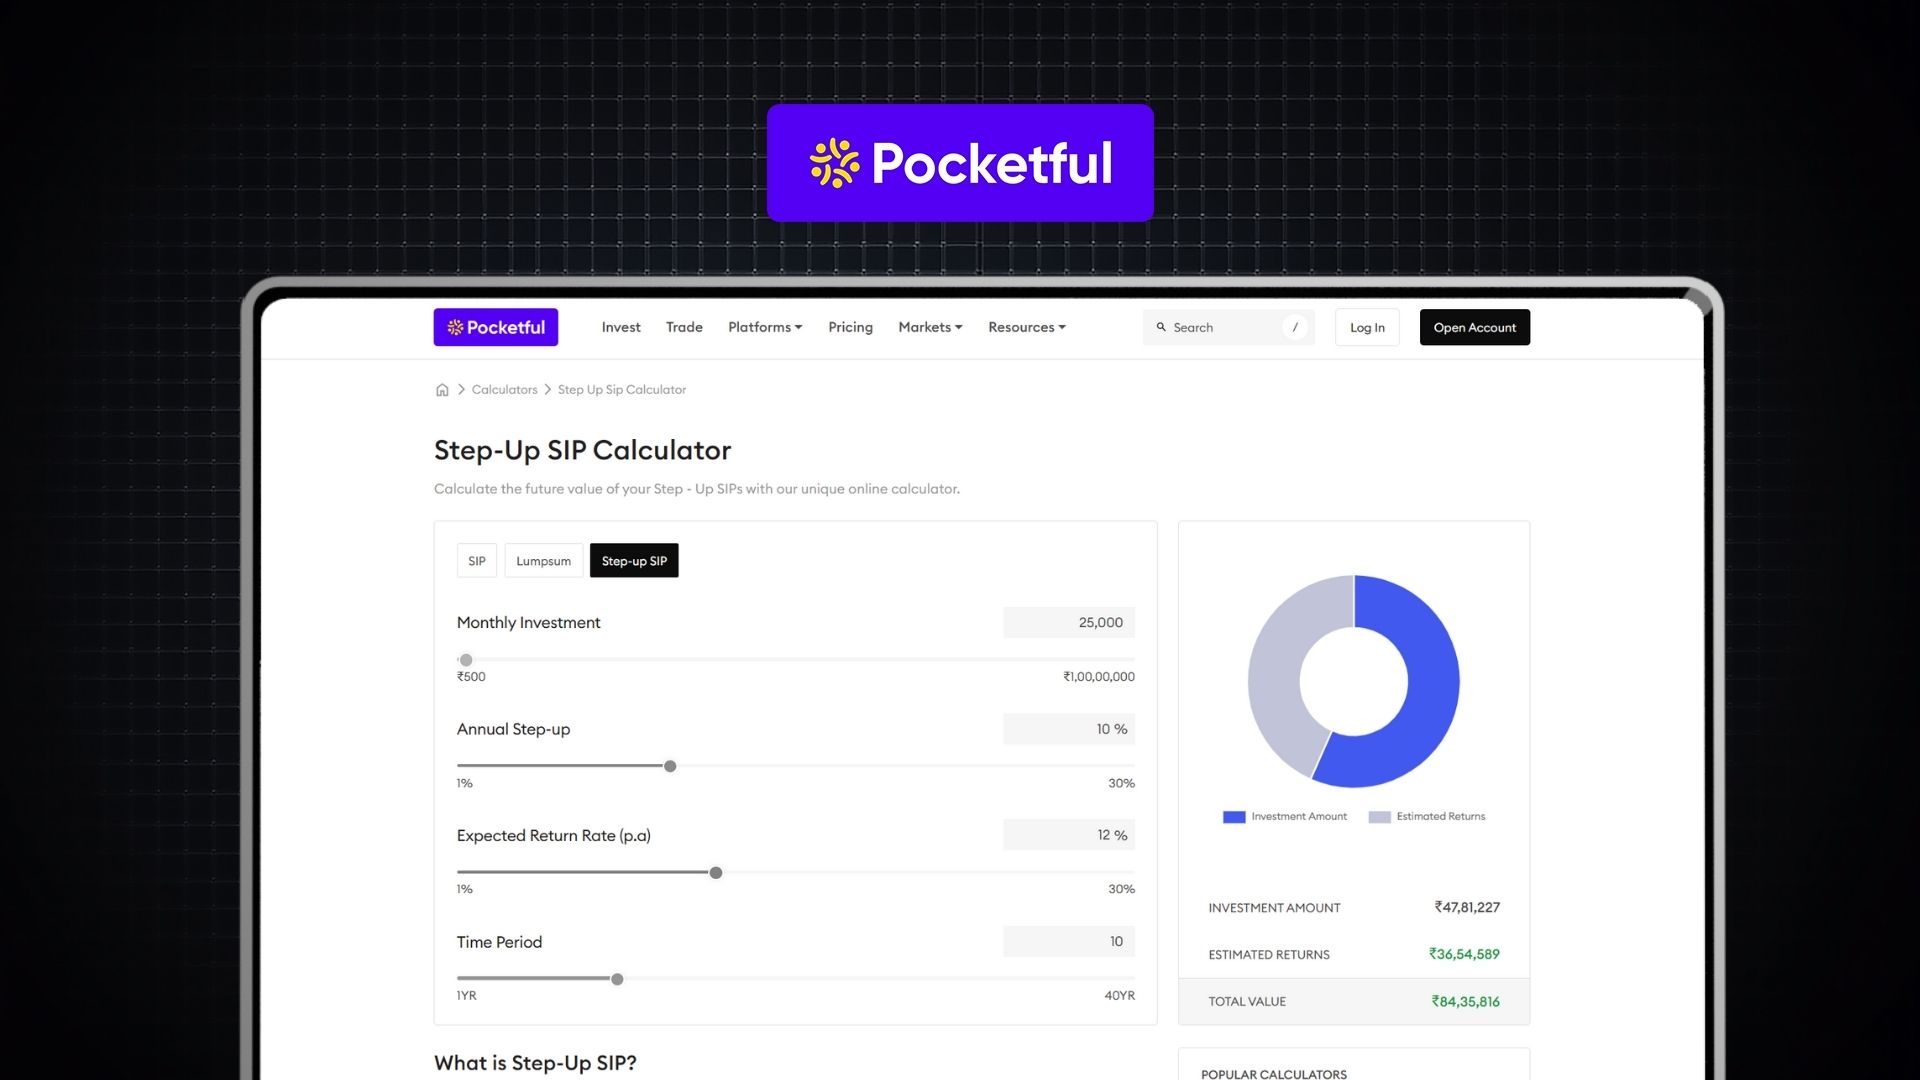Click the blue Investment Amount legend swatch
Viewport: 1920px width, 1080px height.
tap(1234, 817)
